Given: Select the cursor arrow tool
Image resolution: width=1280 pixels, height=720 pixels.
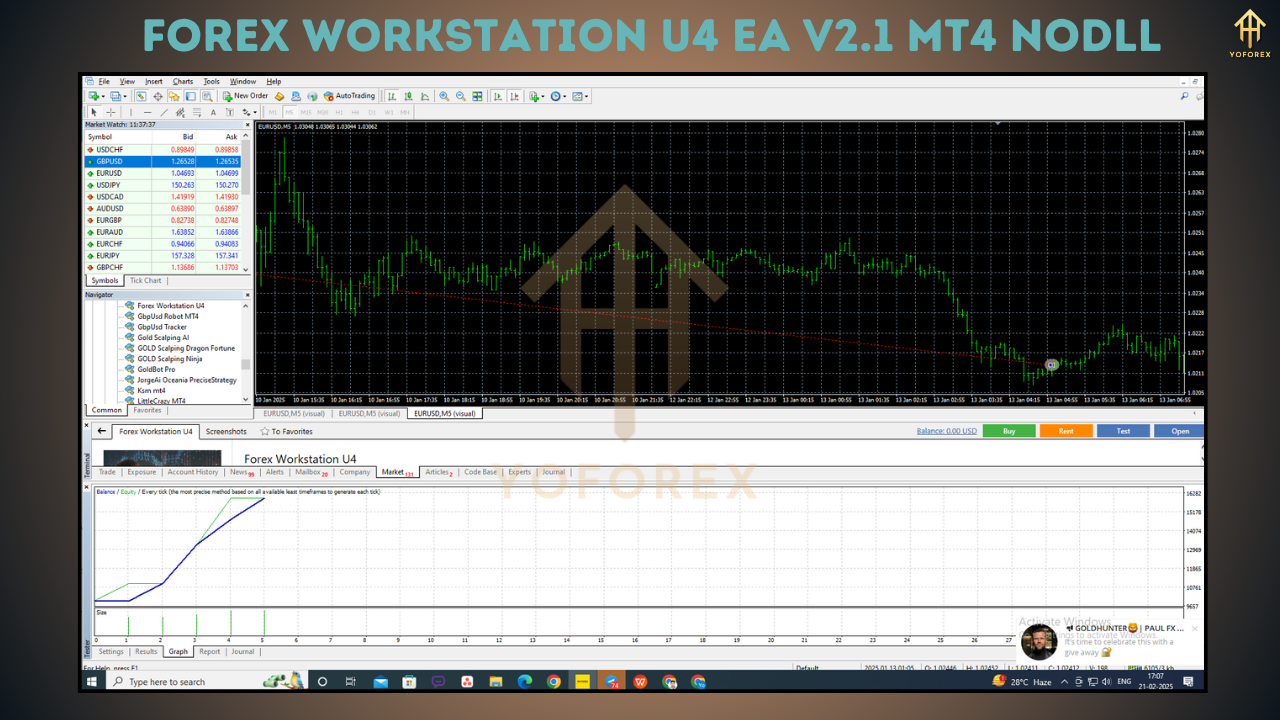Looking at the screenshot, I should (92, 112).
